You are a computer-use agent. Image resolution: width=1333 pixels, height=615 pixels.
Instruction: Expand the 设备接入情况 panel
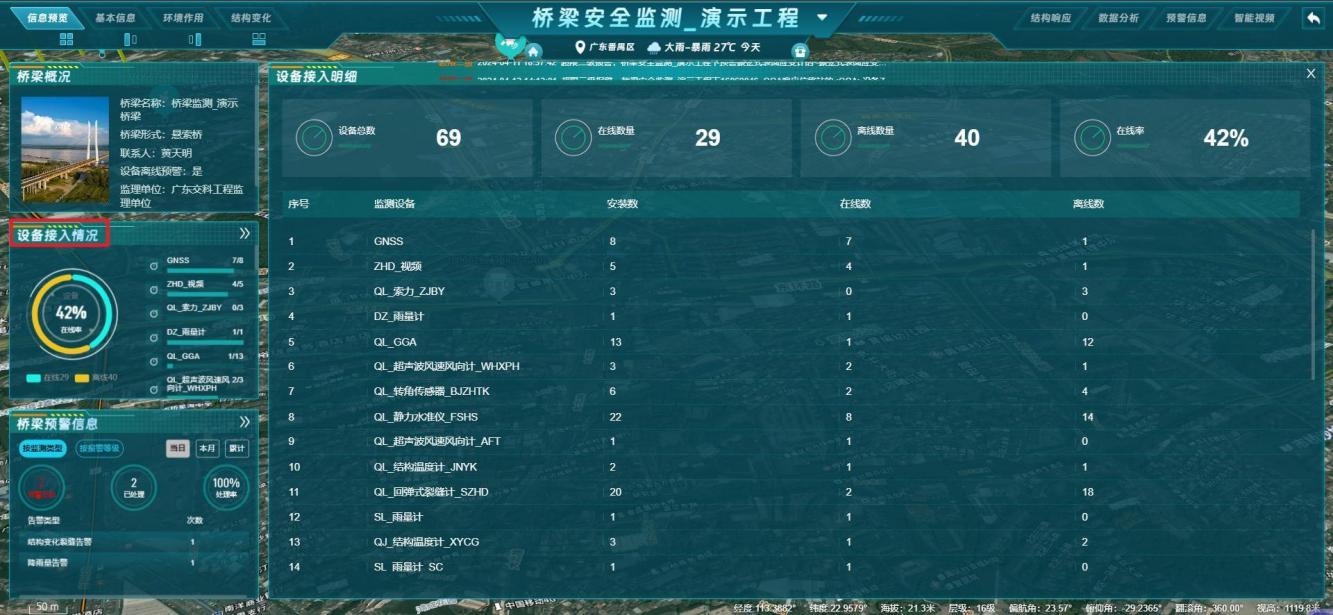244,234
